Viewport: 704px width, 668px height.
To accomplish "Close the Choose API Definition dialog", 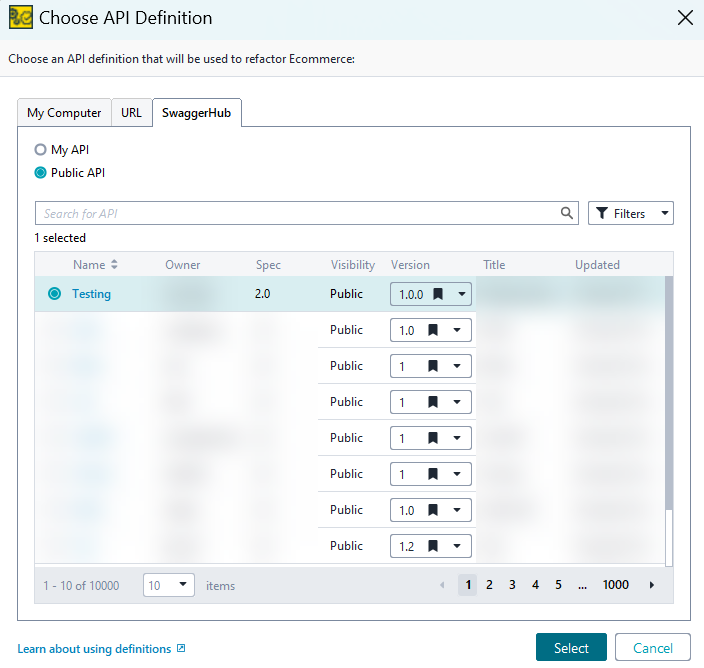I will coord(685,18).
